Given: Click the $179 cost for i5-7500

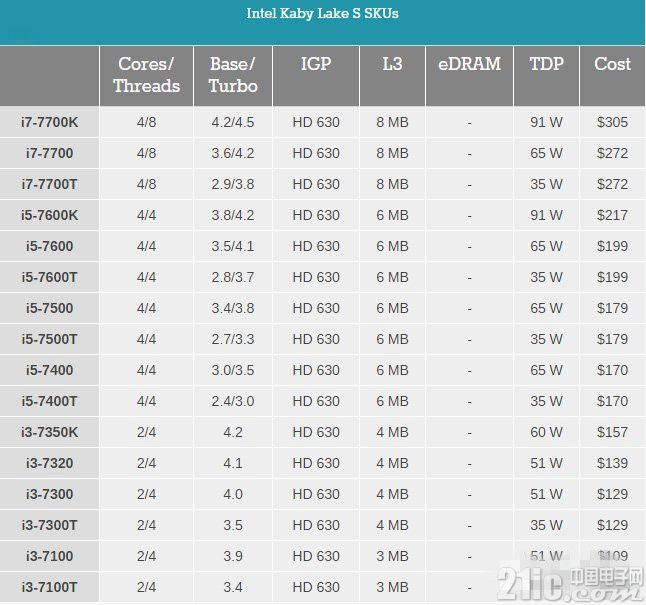Looking at the screenshot, I should click(x=612, y=308).
